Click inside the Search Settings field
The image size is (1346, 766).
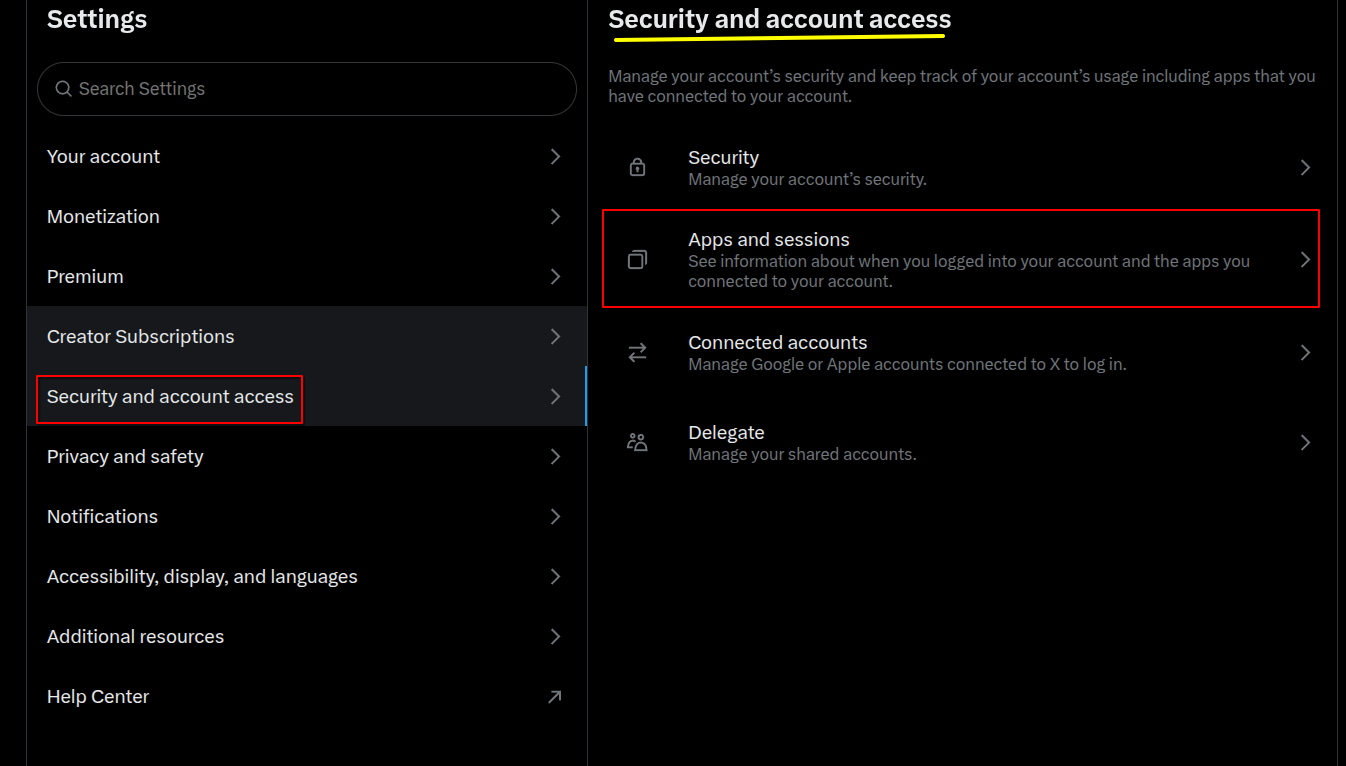(x=300, y=89)
